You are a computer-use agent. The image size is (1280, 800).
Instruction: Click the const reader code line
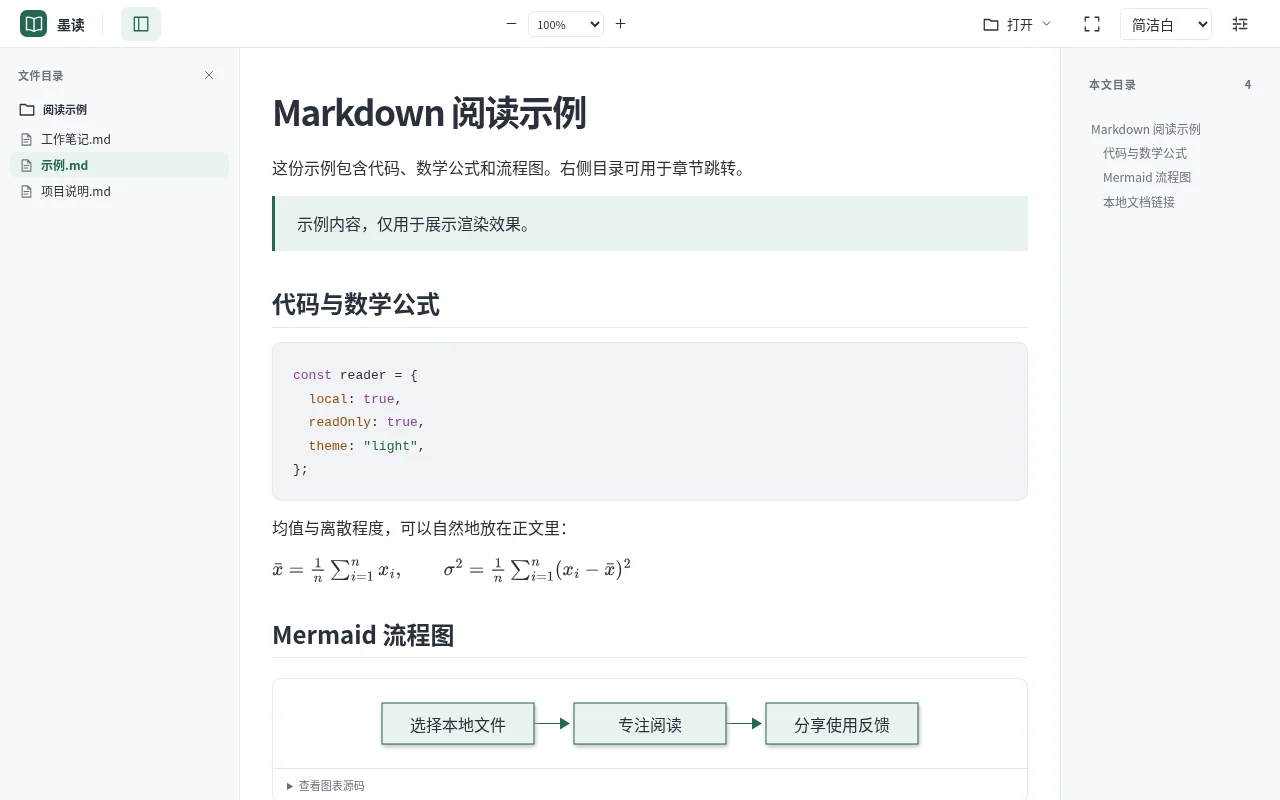[355, 375]
